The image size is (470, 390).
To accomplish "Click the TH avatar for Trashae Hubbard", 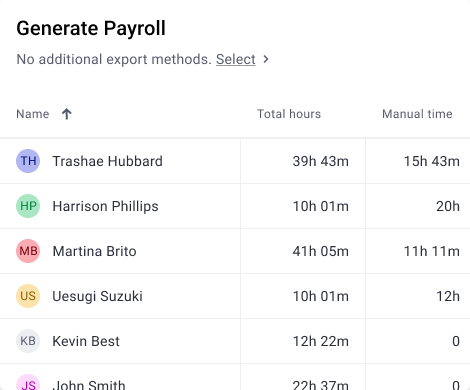I will [x=28, y=161].
